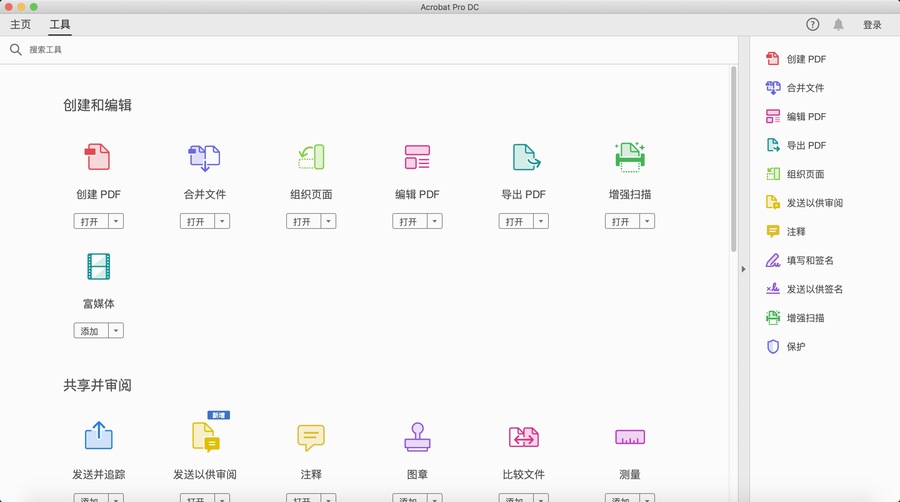Click the 打开 button under 合并文件
This screenshot has height=502, width=900.
click(x=197, y=221)
